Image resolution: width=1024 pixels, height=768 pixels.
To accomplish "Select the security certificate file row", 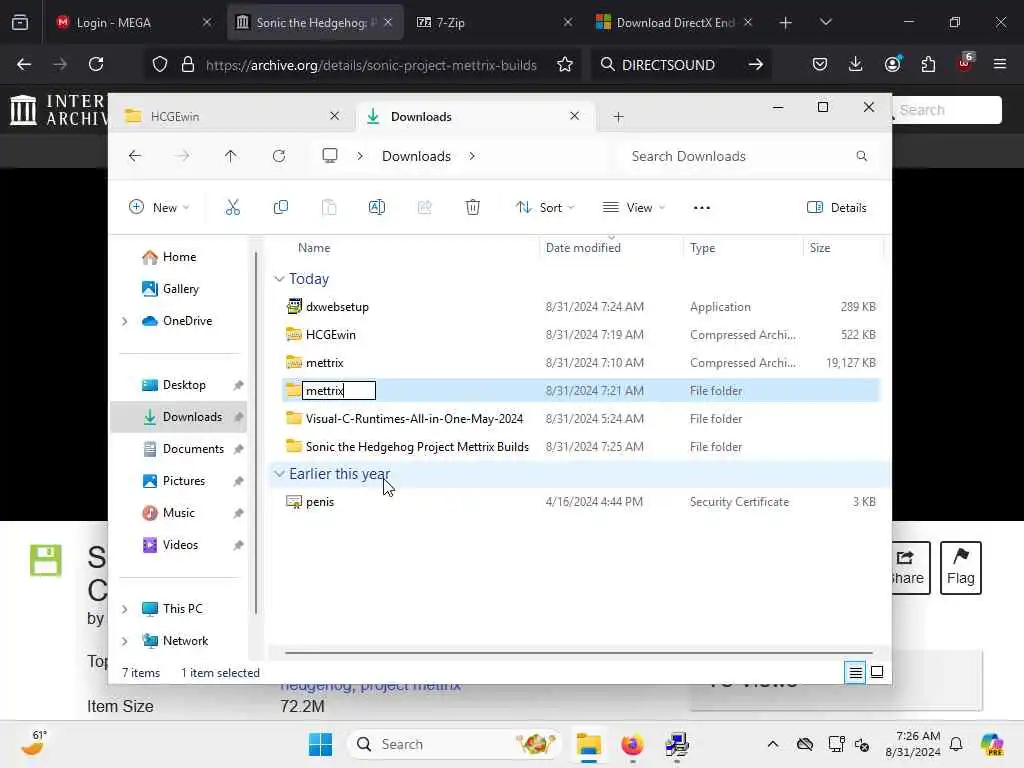I will point(581,502).
